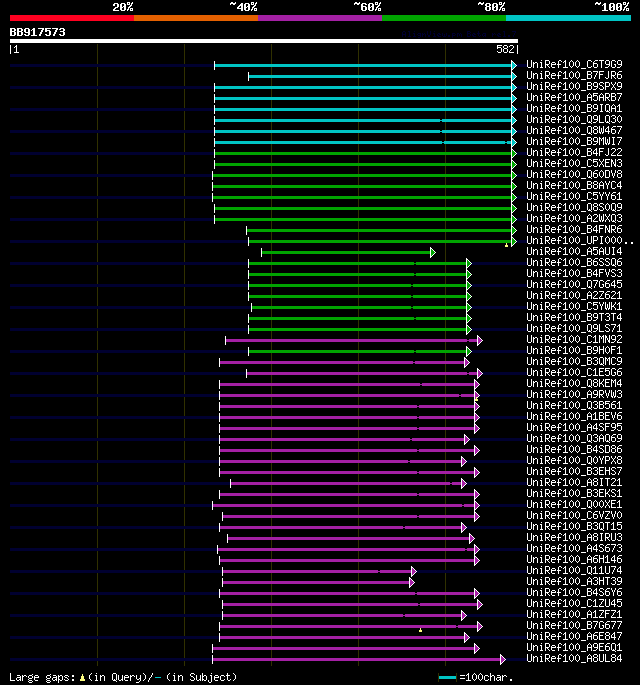This screenshot has height=685, width=640.
Task: Click the purple ~60% identity legend segment
Action: tap(320, 18)
